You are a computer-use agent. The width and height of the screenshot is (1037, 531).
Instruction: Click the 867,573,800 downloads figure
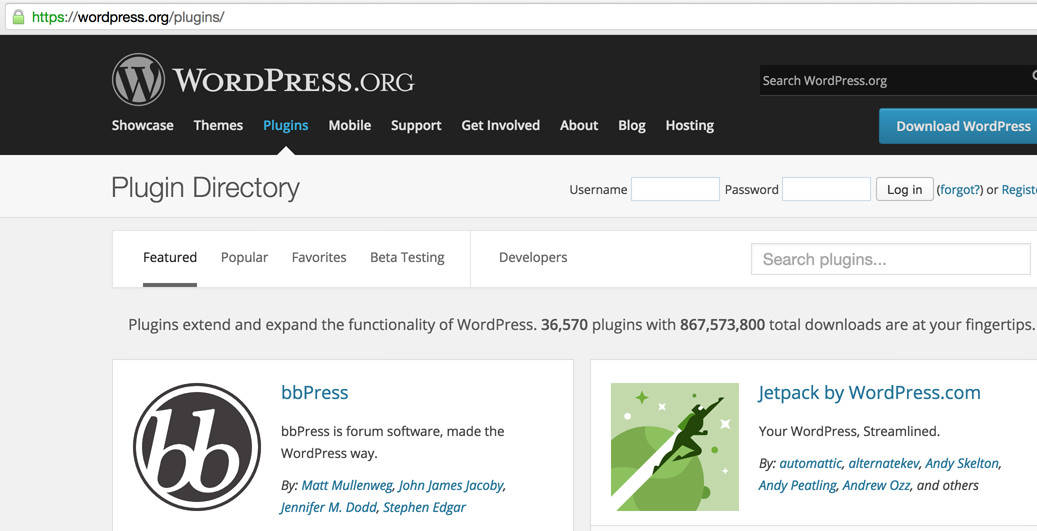coord(722,325)
